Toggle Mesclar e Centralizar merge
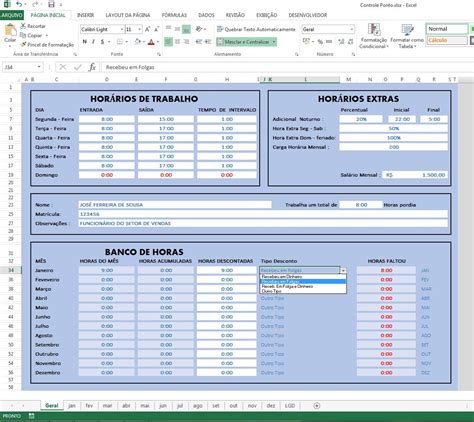This screenshot has height=422, width=474. pos(243,42)
